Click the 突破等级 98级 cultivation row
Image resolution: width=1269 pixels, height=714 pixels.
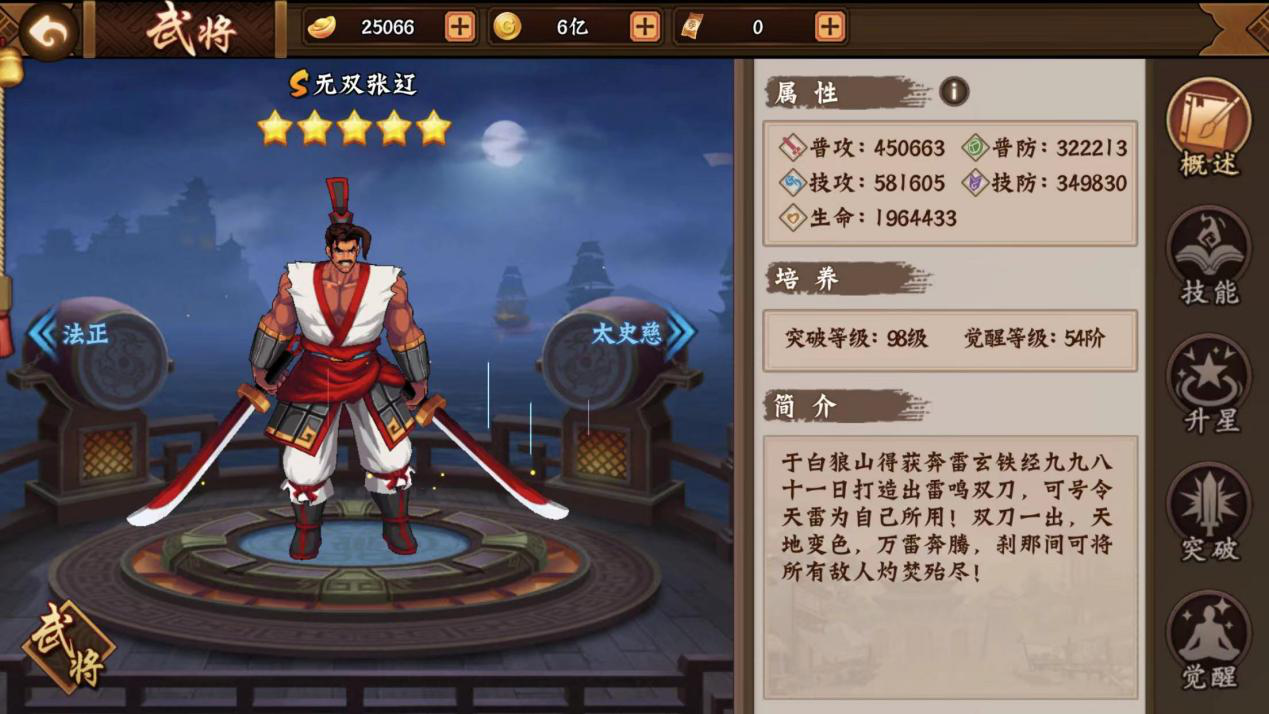click(x=950, y=339)
